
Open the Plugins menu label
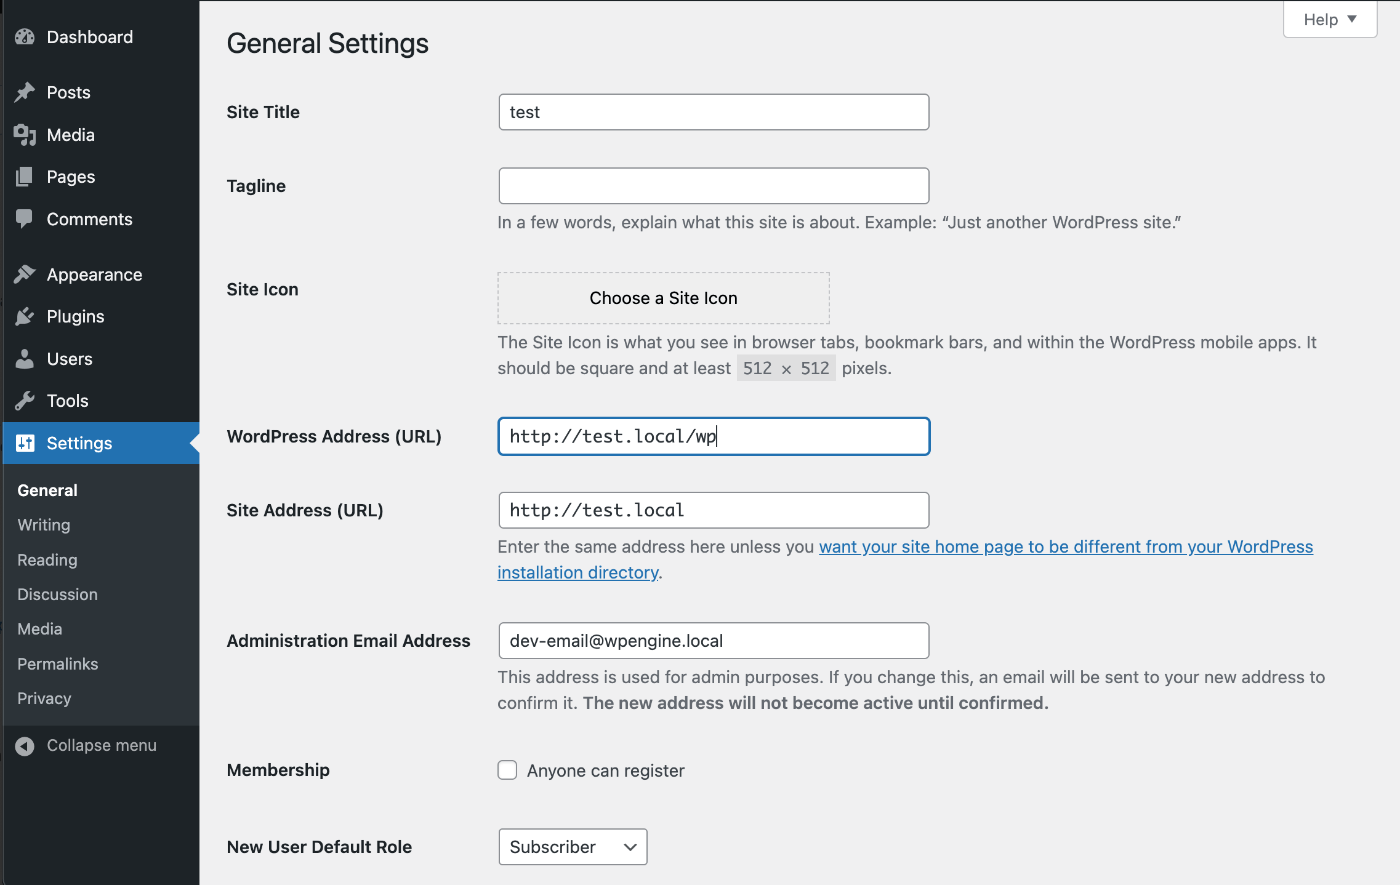pyautogui.click(x=76, y=317)
